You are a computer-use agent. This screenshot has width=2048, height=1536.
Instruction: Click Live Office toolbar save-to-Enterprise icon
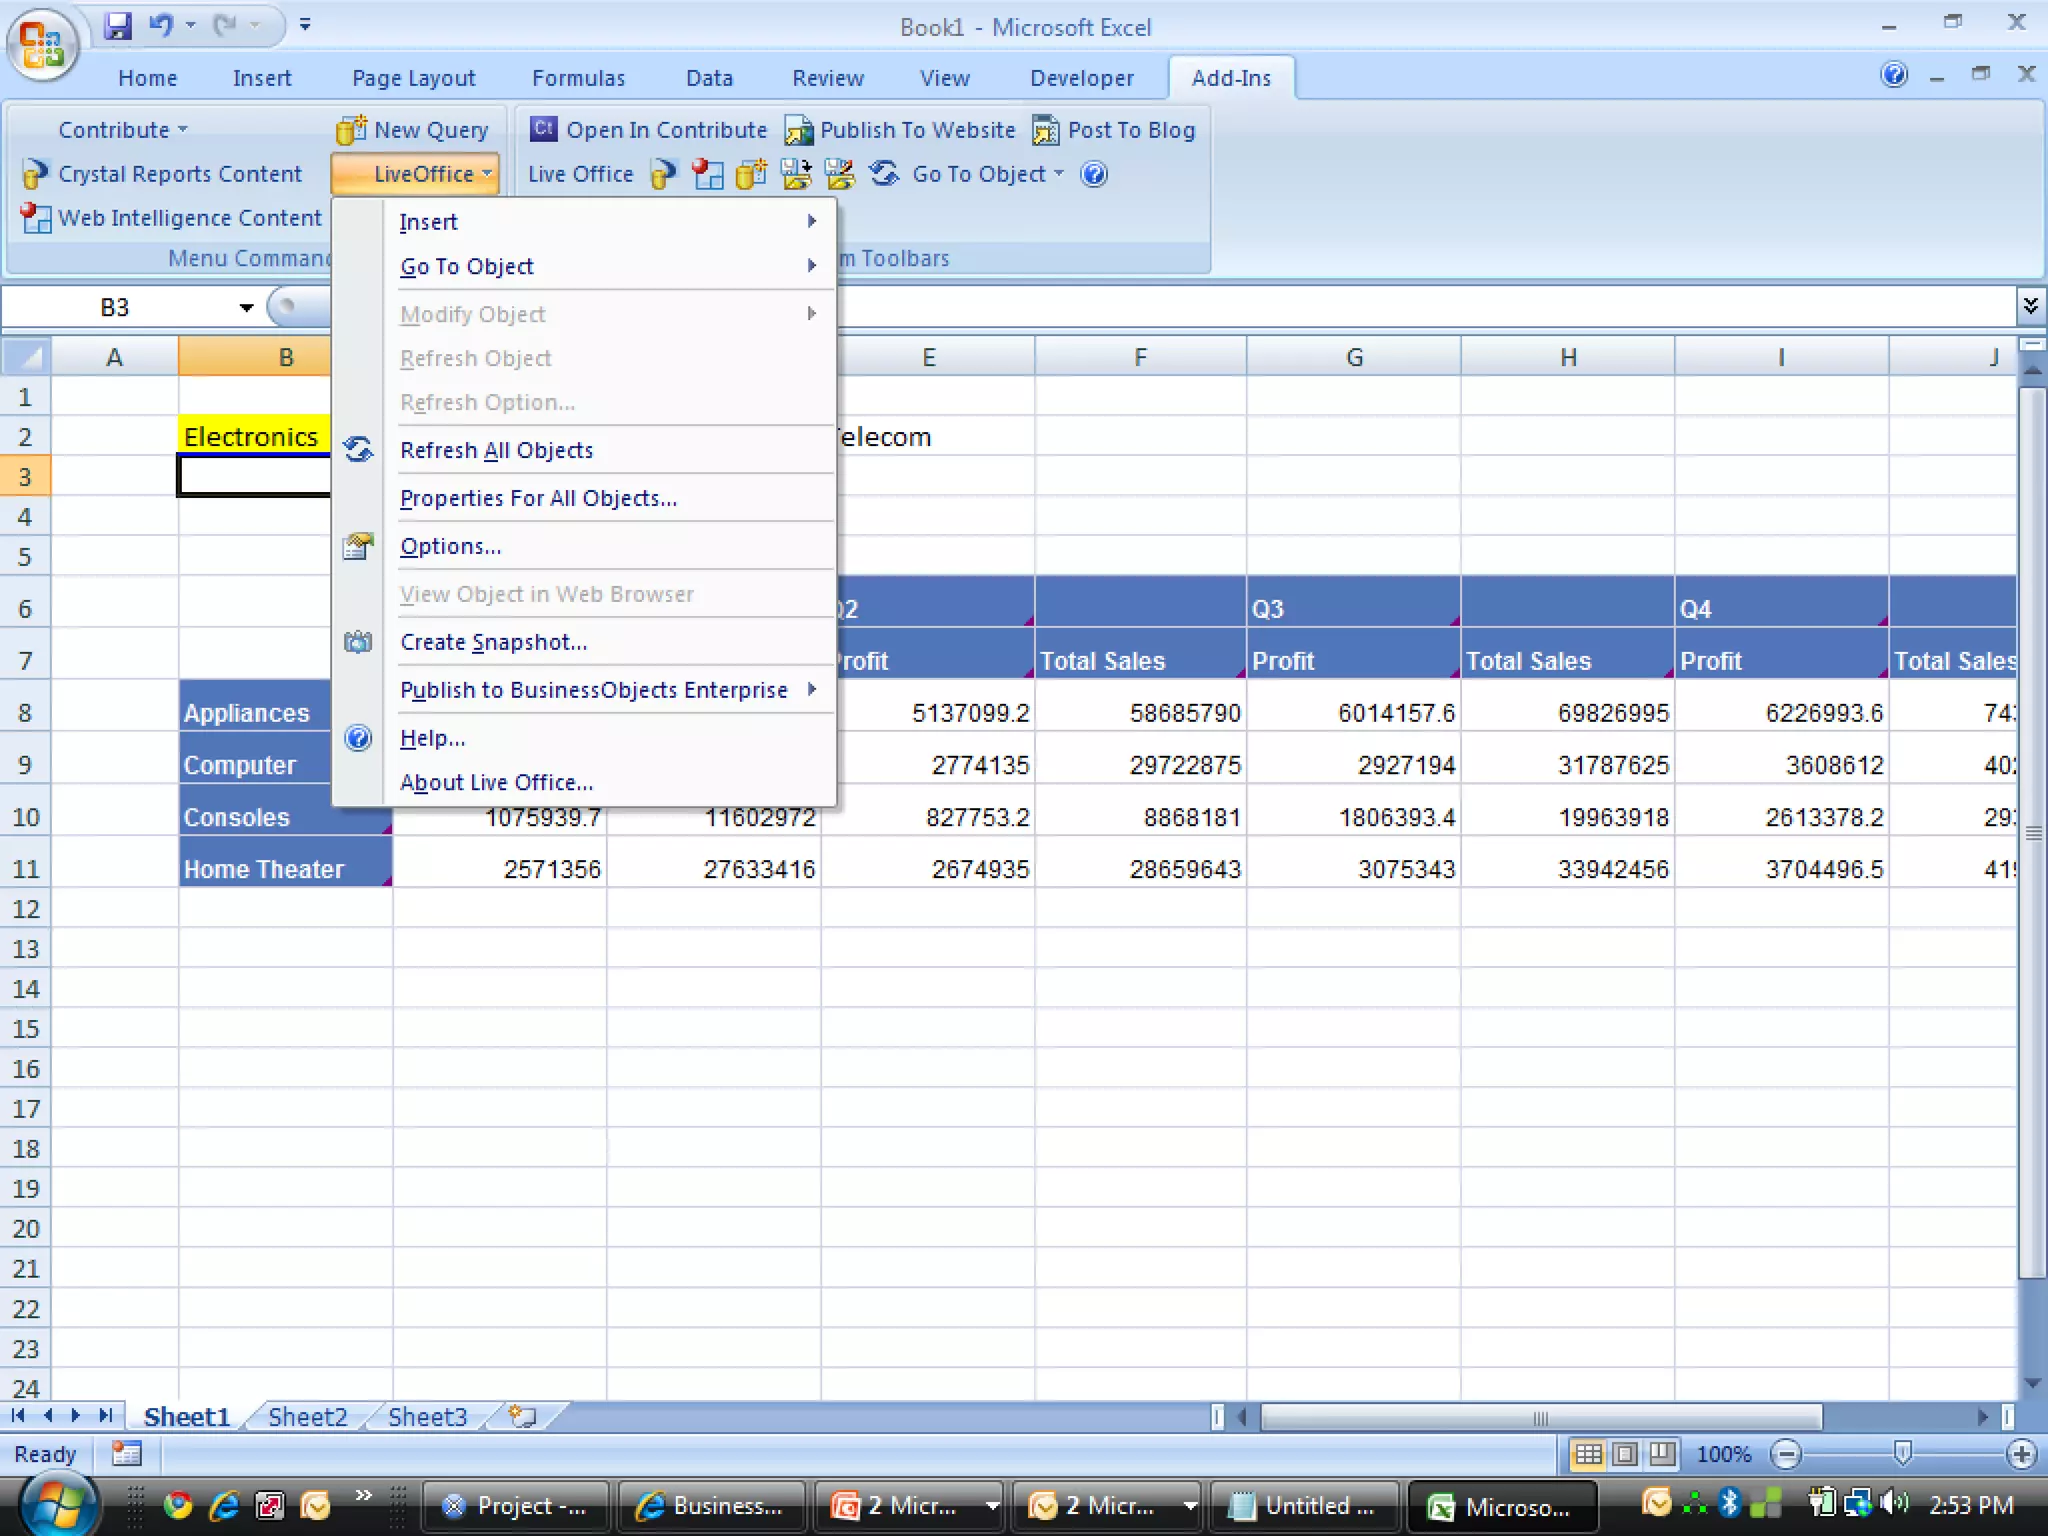click(x=839, y=174)
